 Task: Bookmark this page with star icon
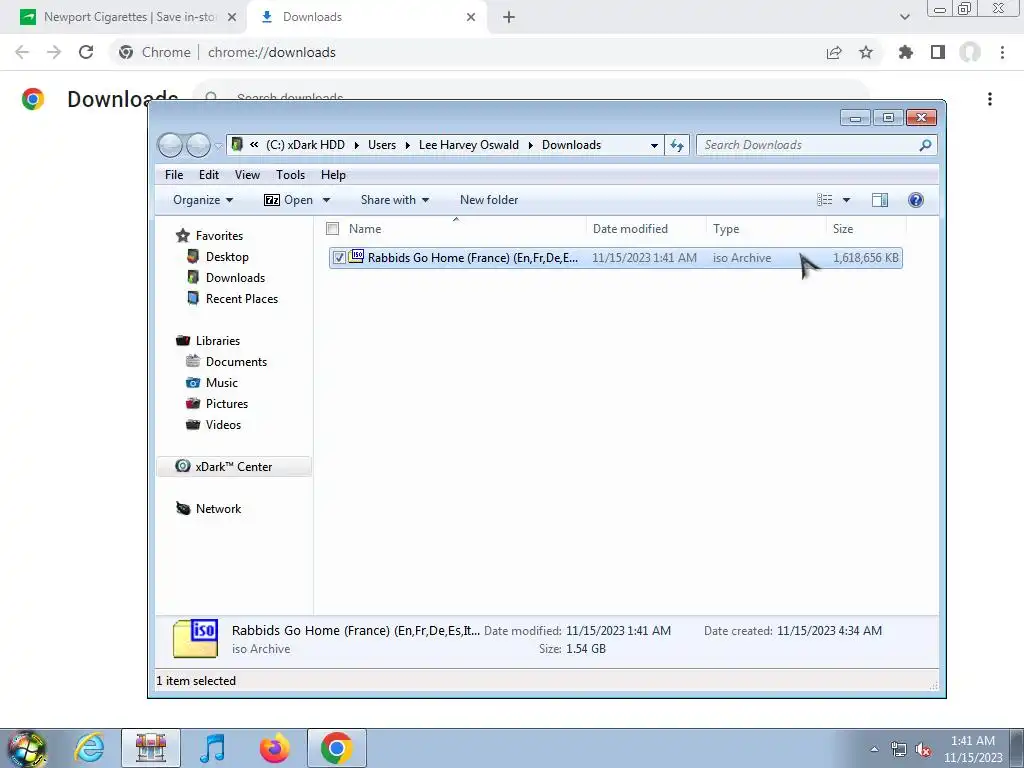click(x=866, y=52)
